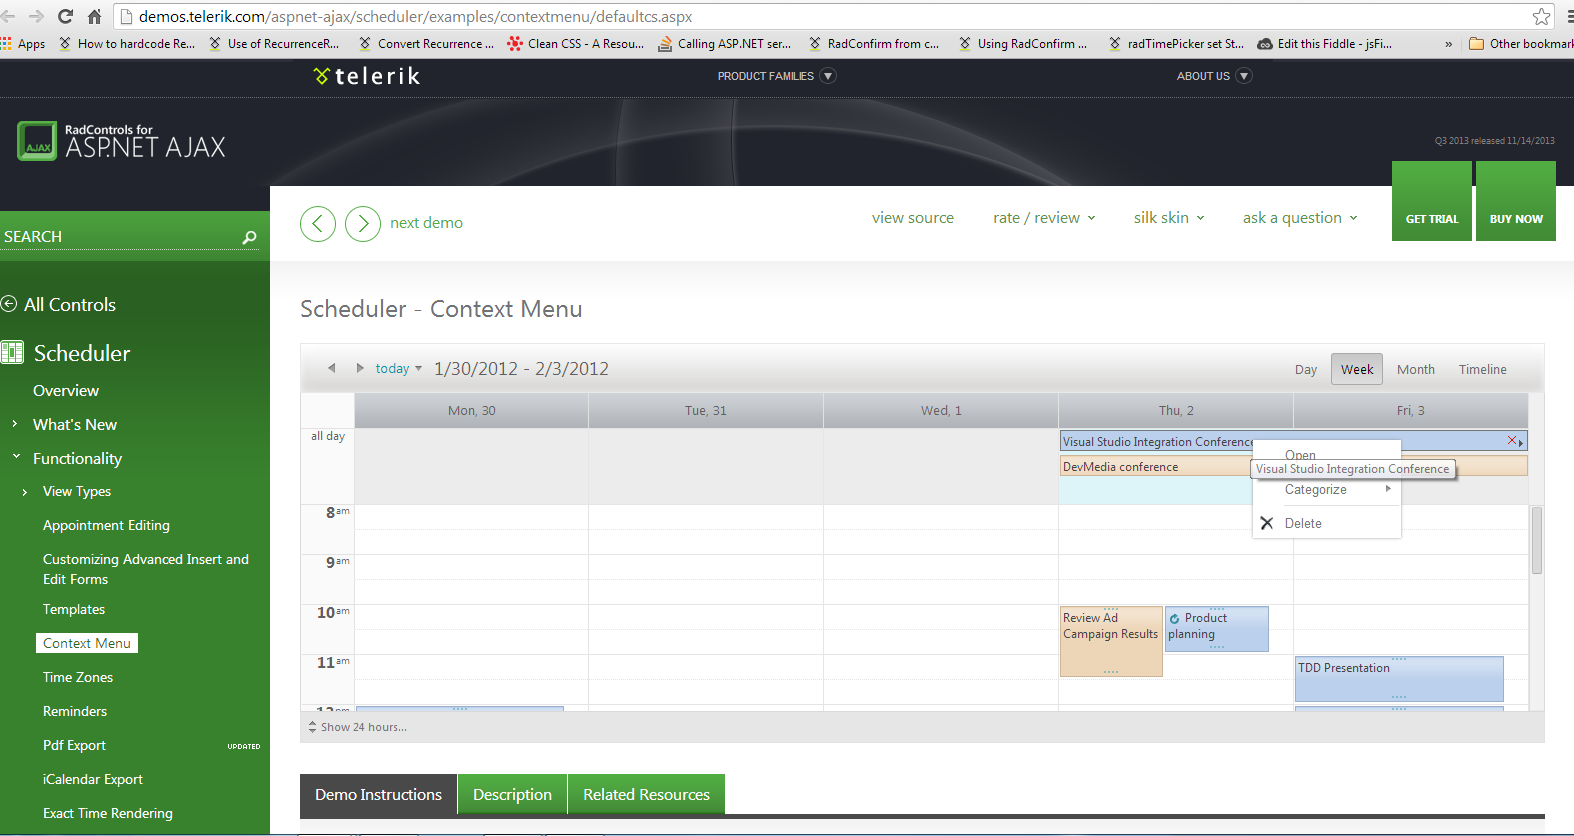Go to previous demo using left circle arrow
Screen dimensions: 1574x836
coord(318,223)
